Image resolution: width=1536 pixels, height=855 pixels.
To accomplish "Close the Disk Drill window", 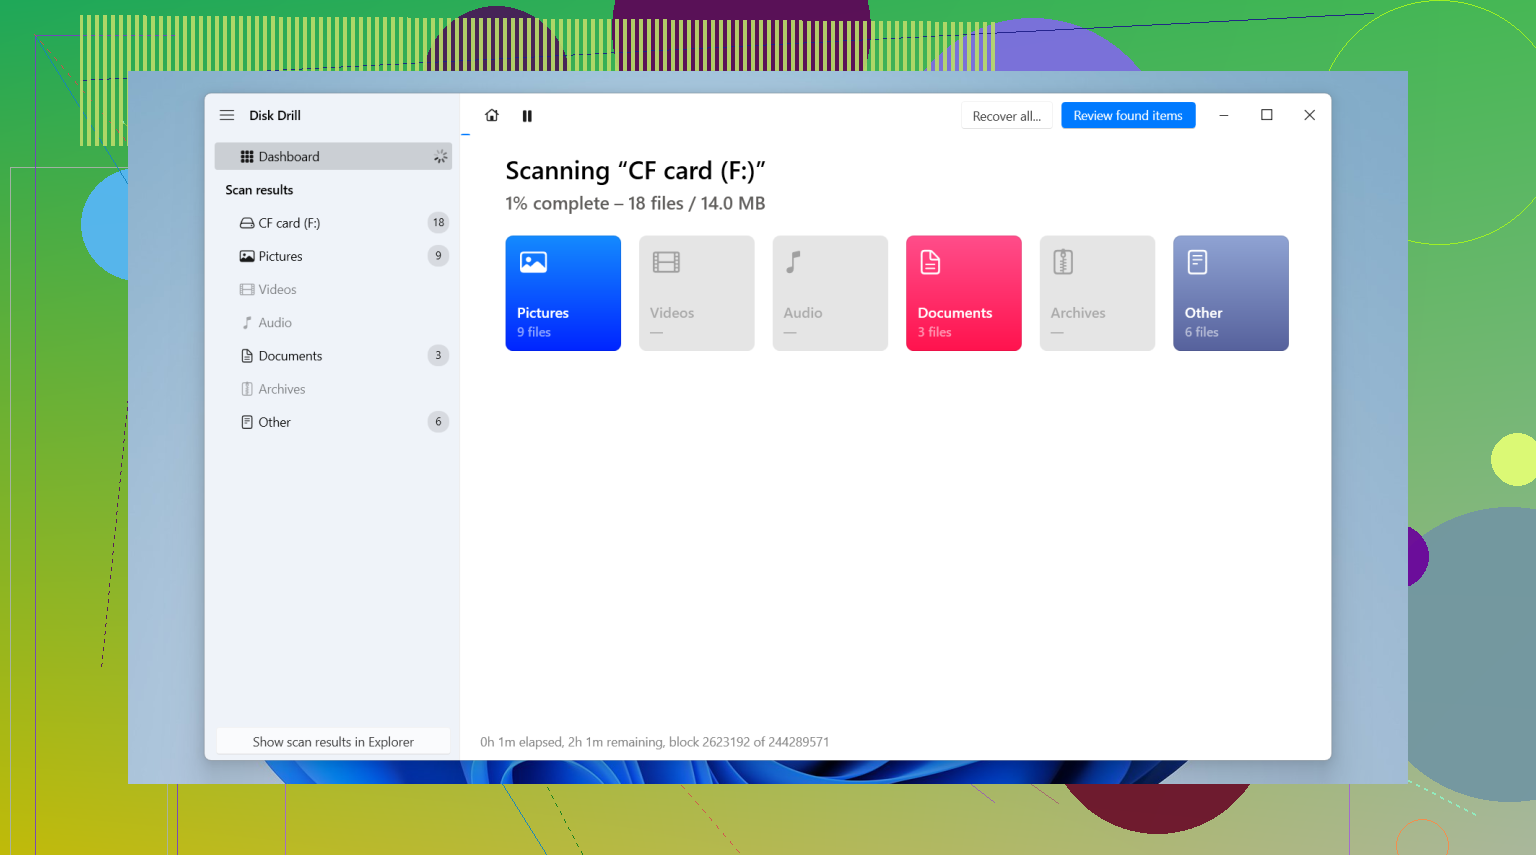I will pos(1309,115).
